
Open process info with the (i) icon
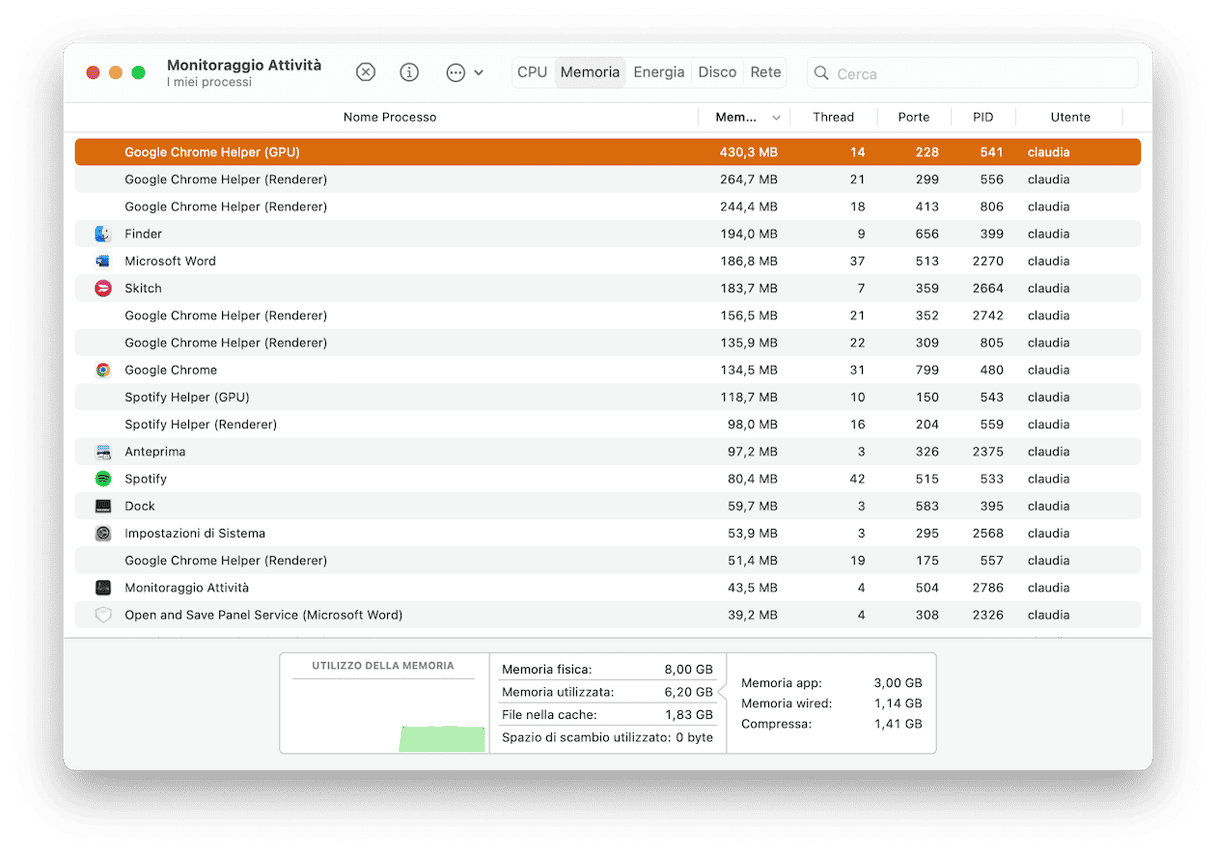point(409,72)
